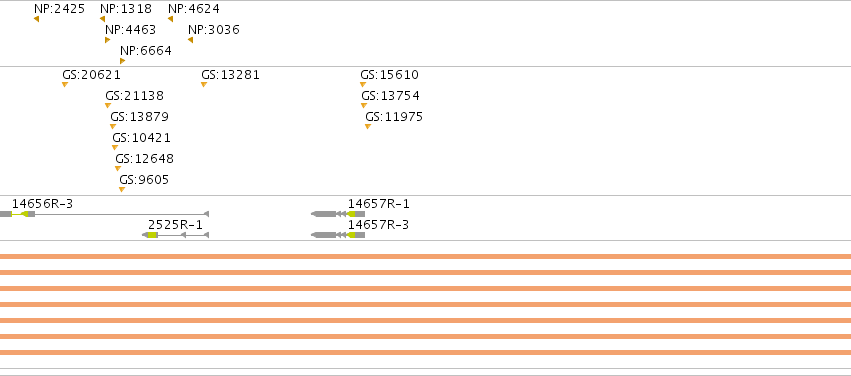Click the NP:4624 insertion triangle
The image size is (851, 376).
170,19
